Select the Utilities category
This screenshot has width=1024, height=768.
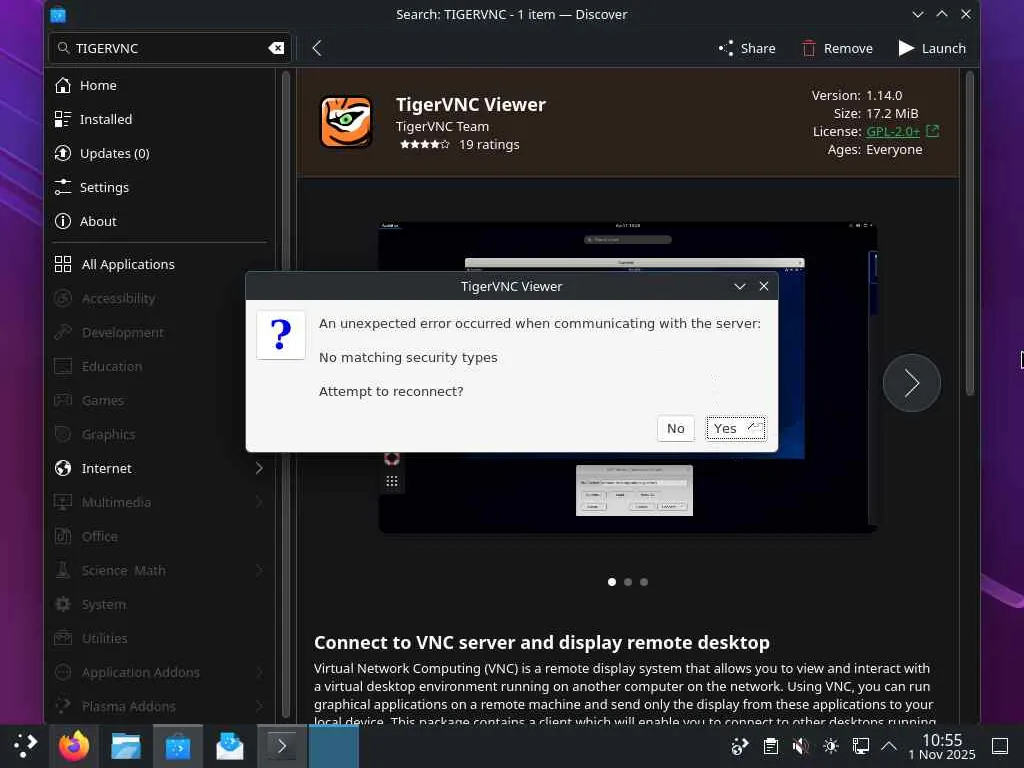tap(160, 638)
